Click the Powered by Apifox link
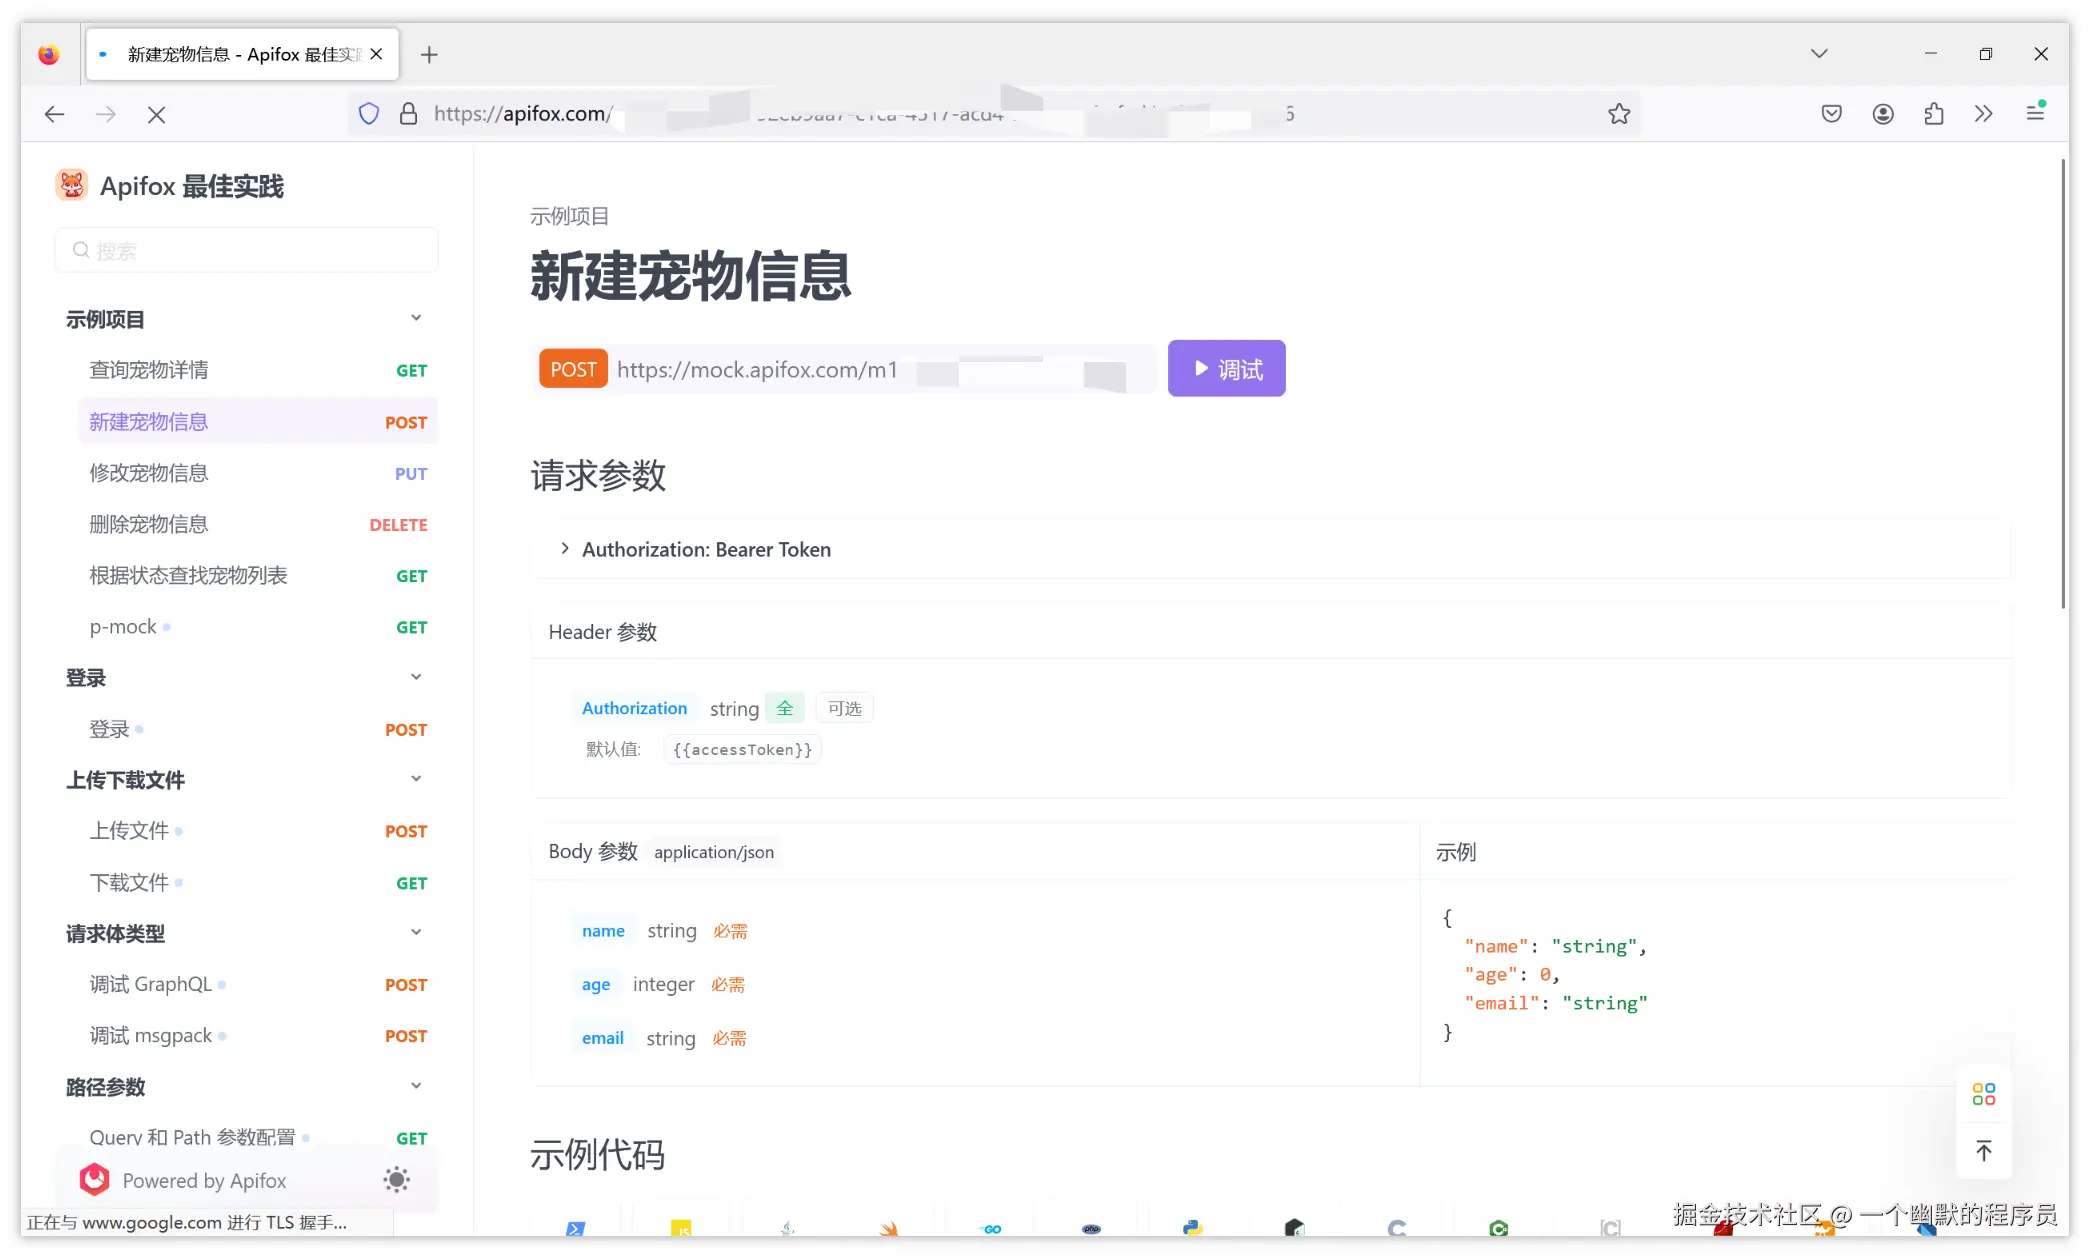The width and height of the screenshot is (2090, 1260). [x=205, y=1180]
